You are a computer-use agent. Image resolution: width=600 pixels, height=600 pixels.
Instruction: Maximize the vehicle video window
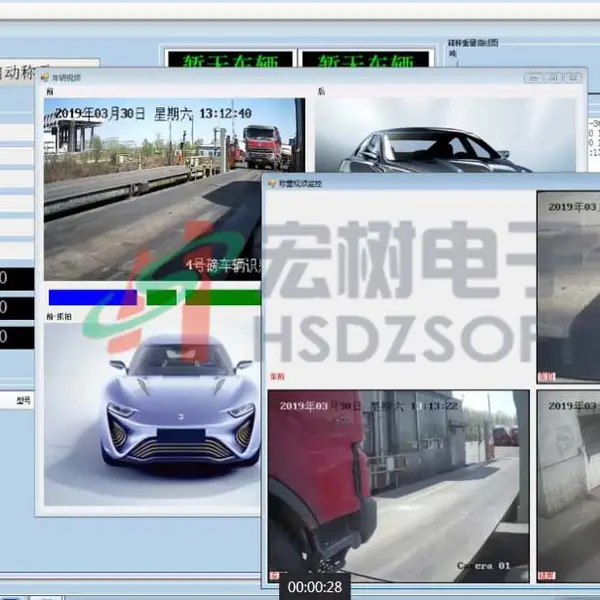553,78
